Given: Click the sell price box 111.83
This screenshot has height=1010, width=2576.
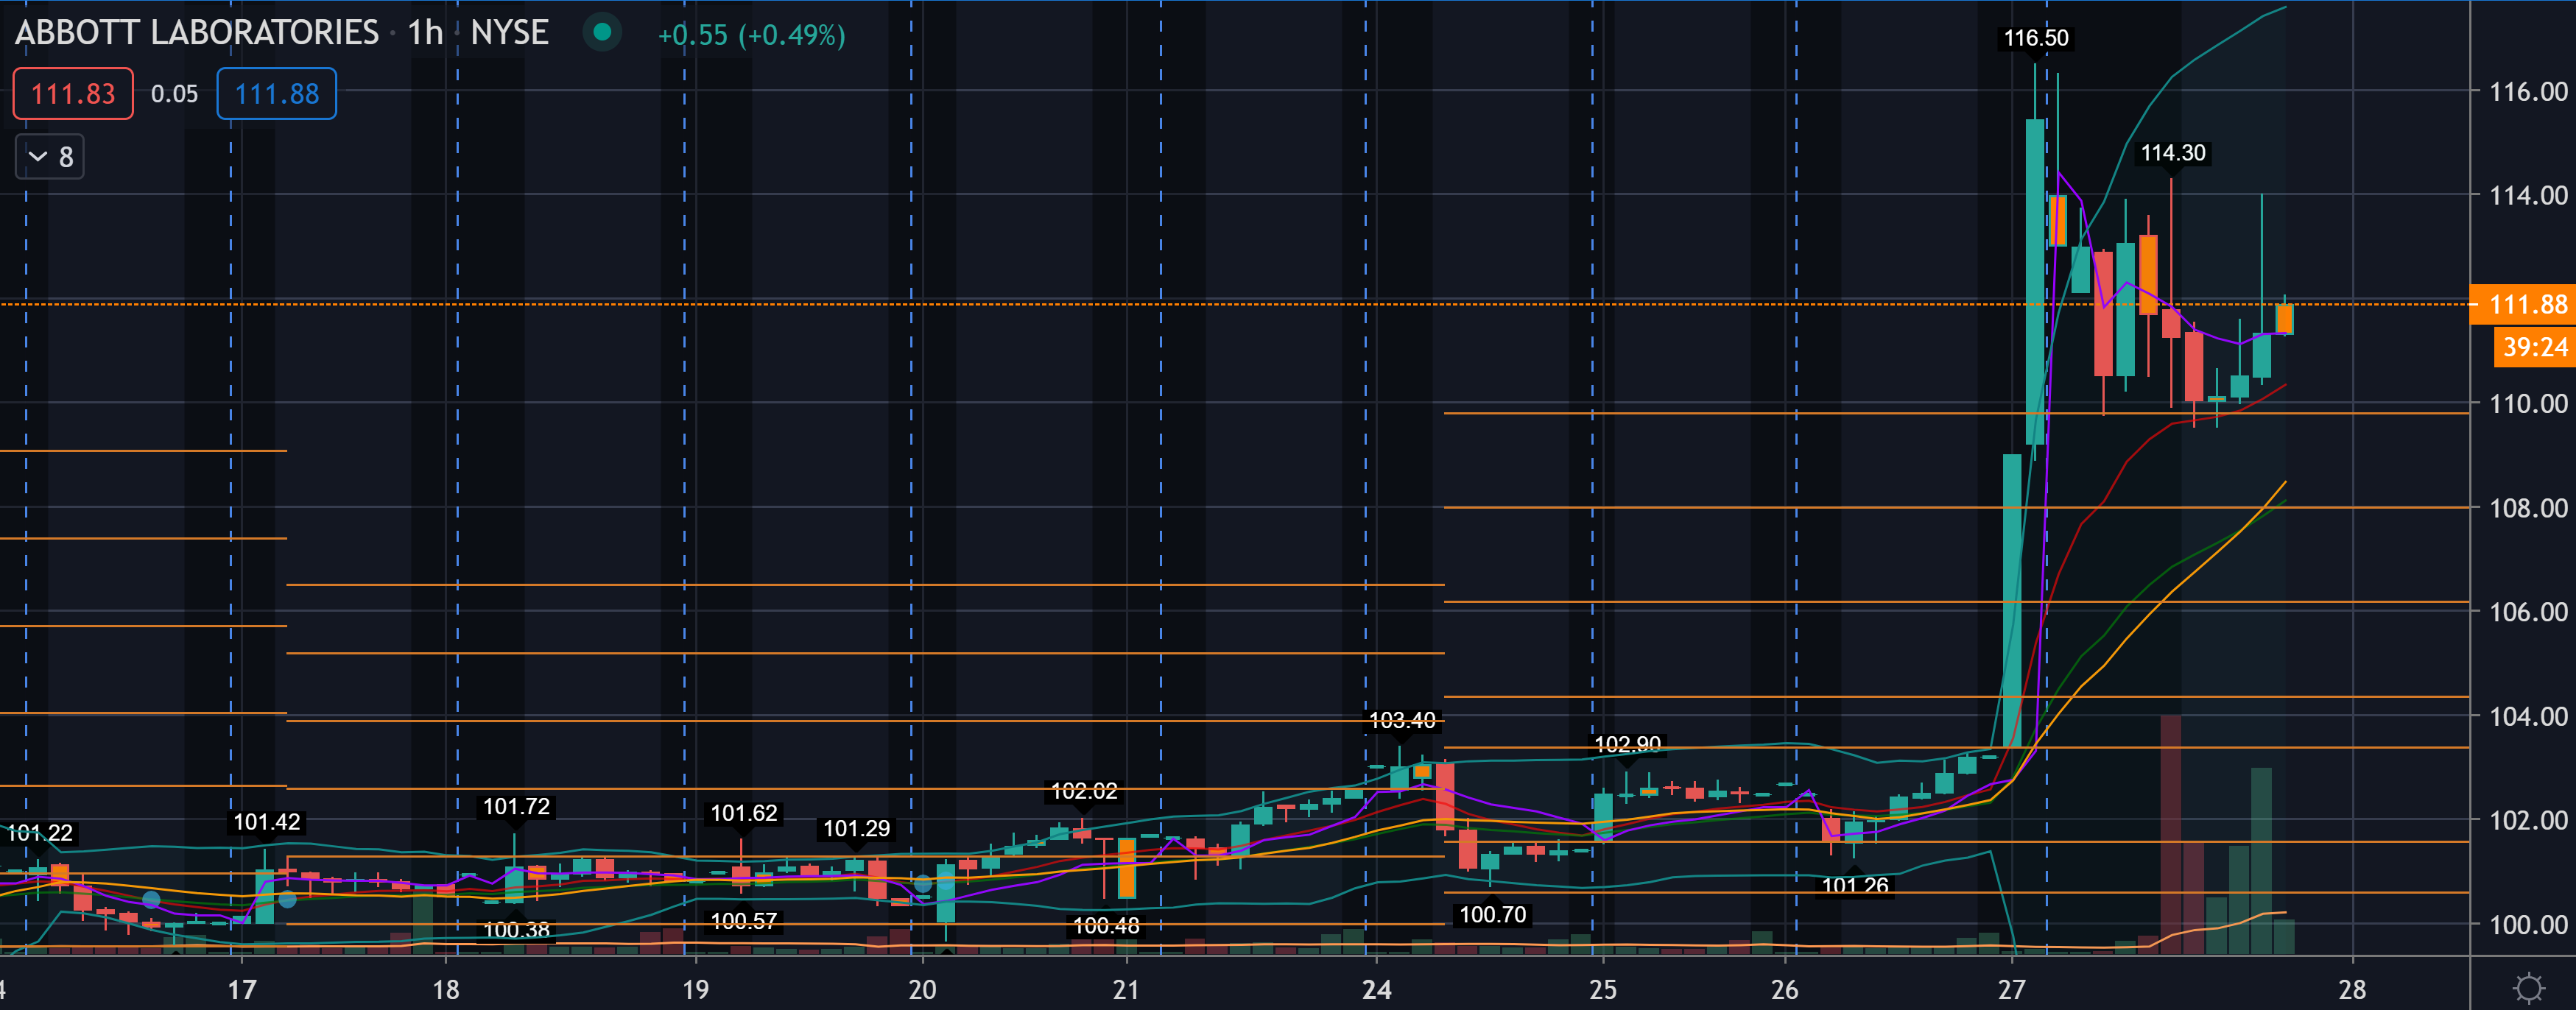Looking at the screenshot, I should pos(73,94).
